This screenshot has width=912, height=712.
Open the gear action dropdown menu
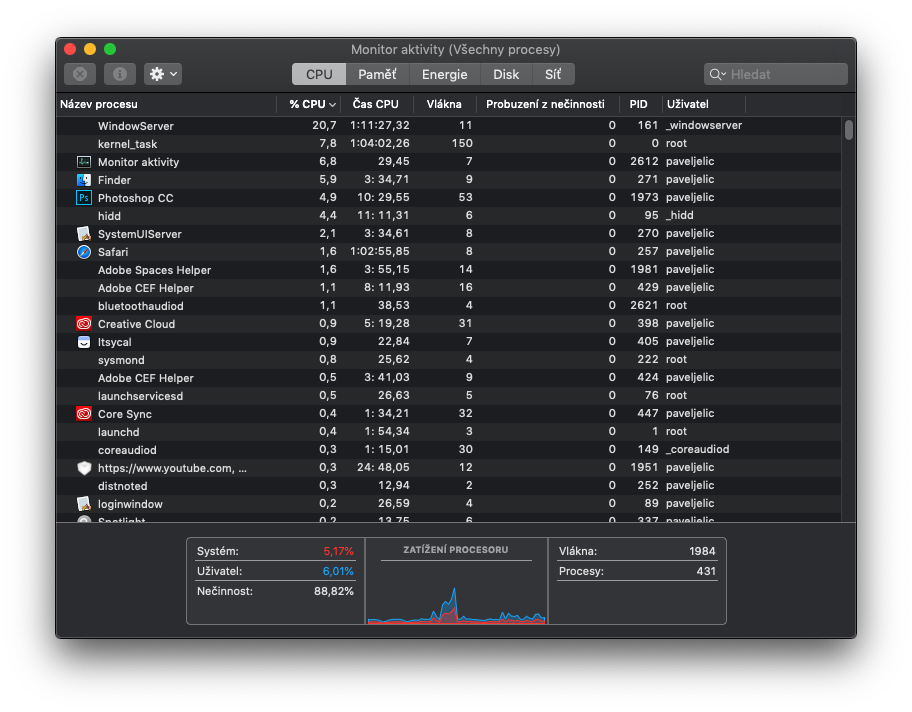163,74
